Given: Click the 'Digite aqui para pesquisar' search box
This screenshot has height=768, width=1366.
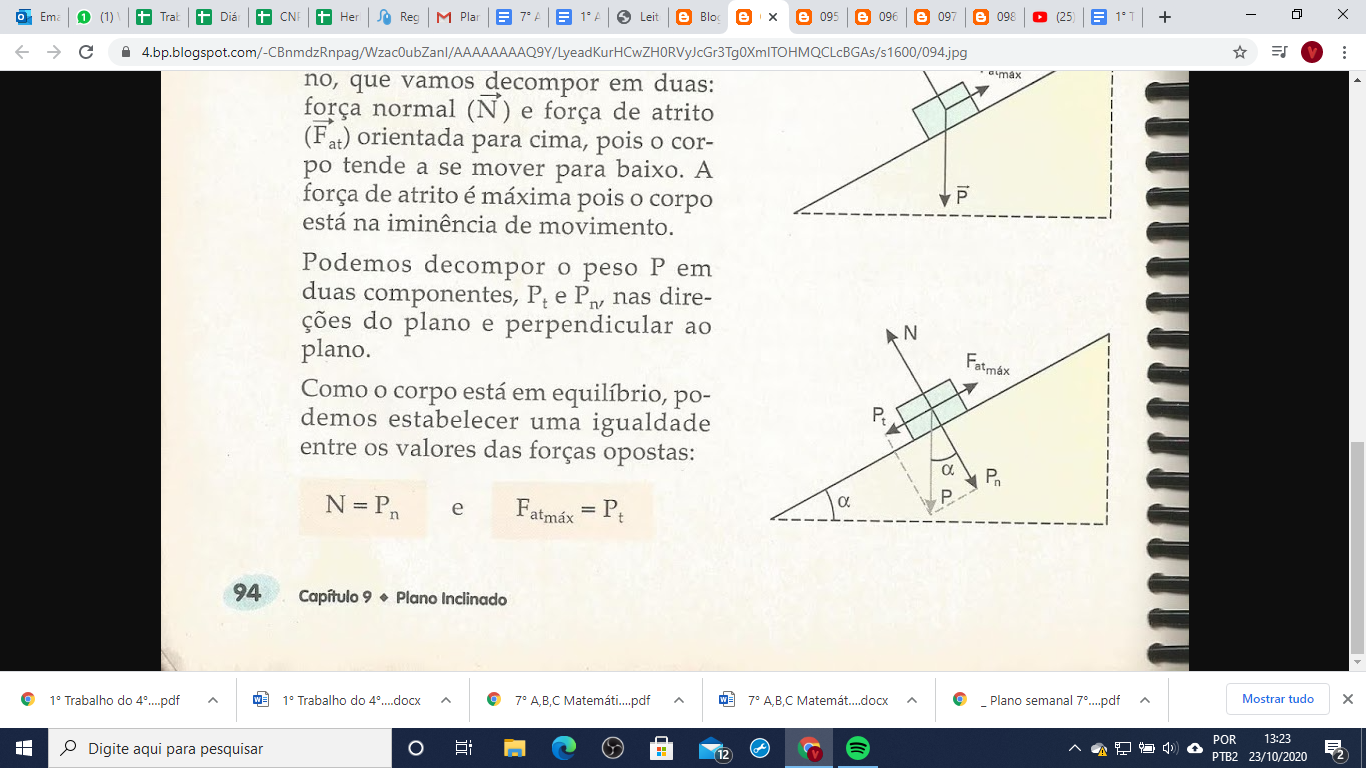Looking at the screenshot, I should [220, 748].
